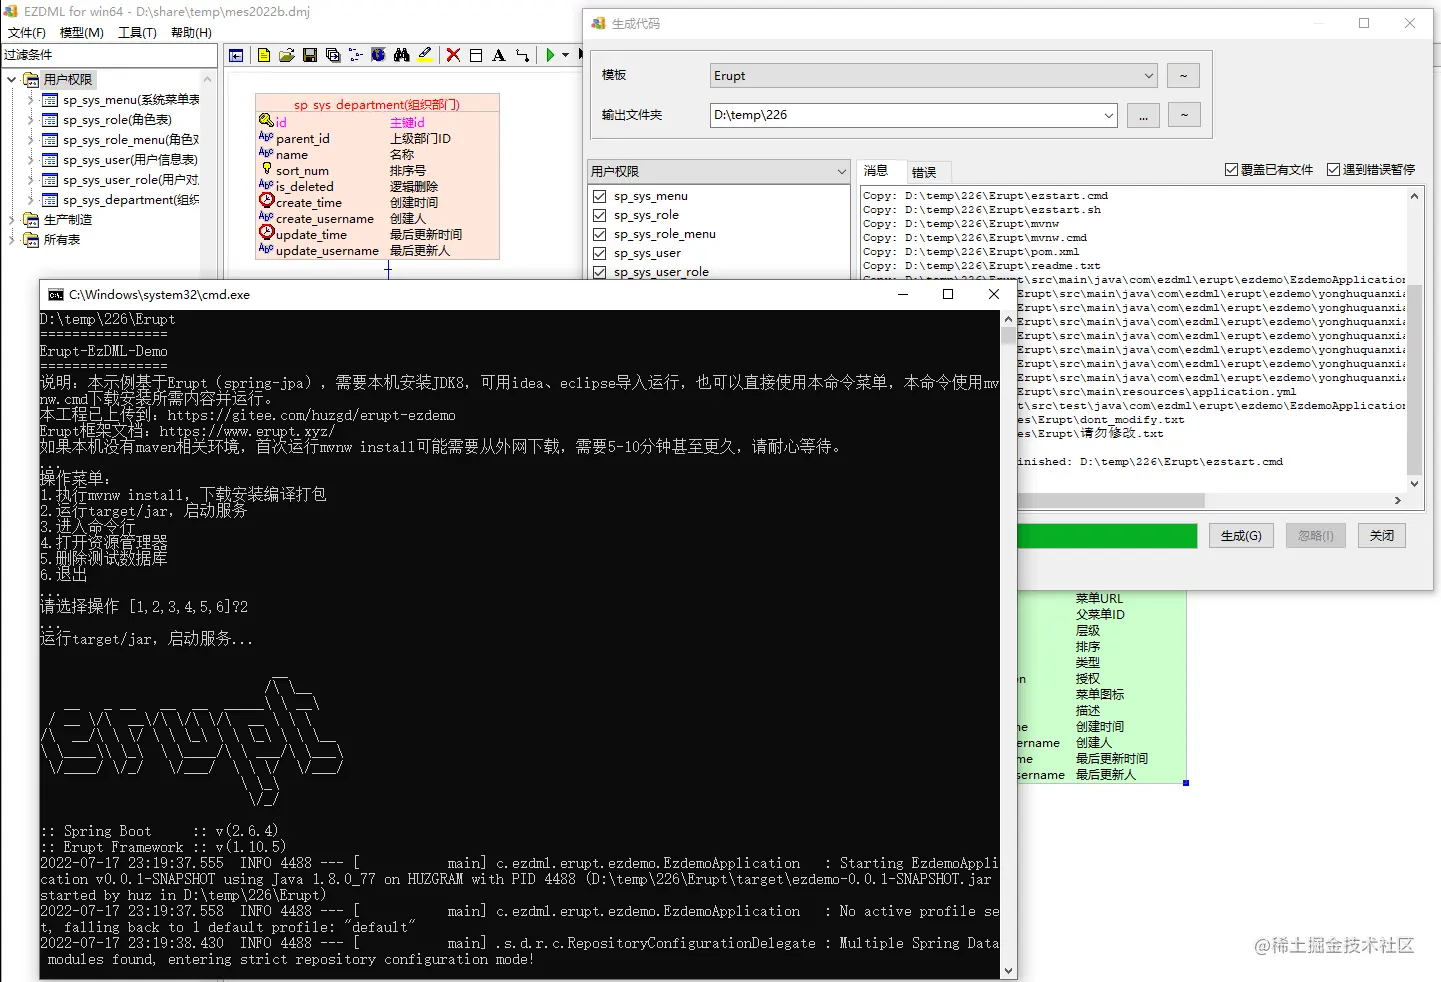
Task: Open the 帮助(H) menu
Action: point(191,33)
